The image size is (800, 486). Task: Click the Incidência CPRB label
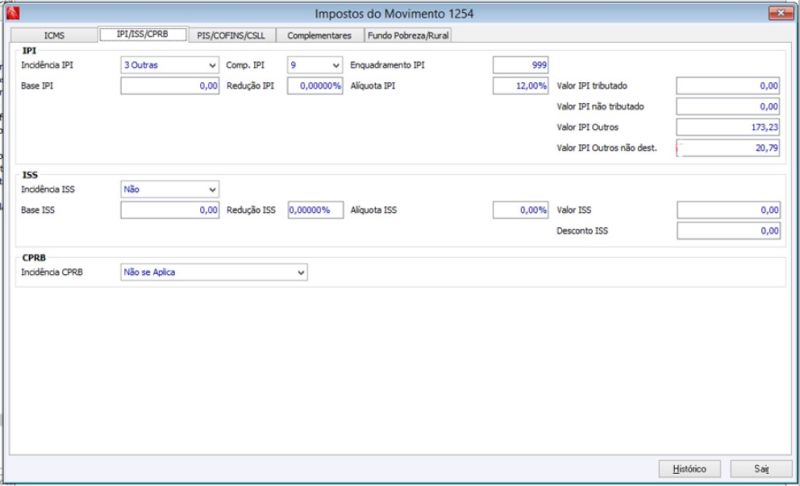[x=52, y=272]
